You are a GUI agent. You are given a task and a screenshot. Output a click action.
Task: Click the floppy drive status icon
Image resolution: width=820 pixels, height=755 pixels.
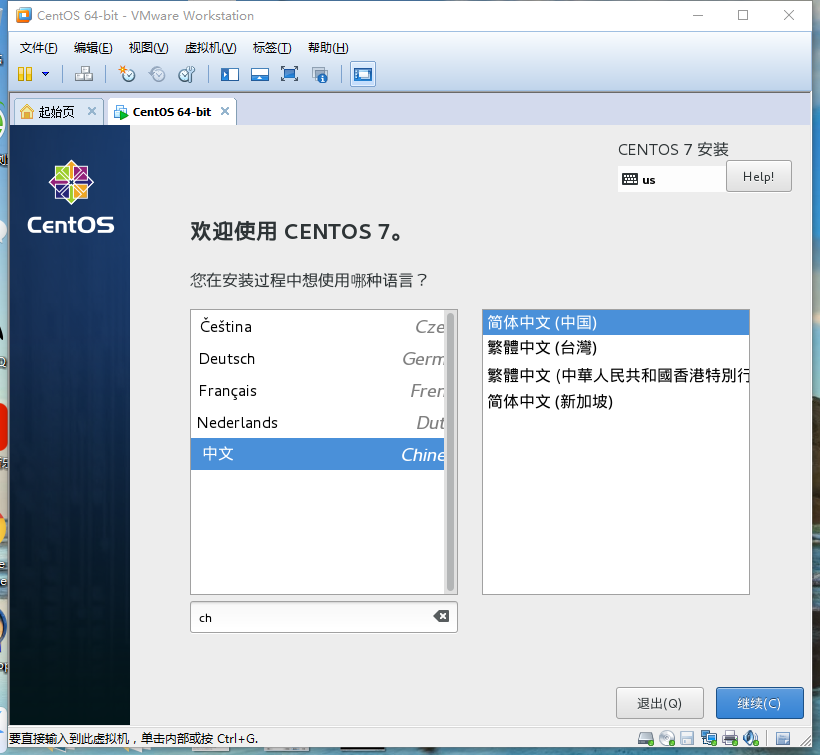pos(687,738)
